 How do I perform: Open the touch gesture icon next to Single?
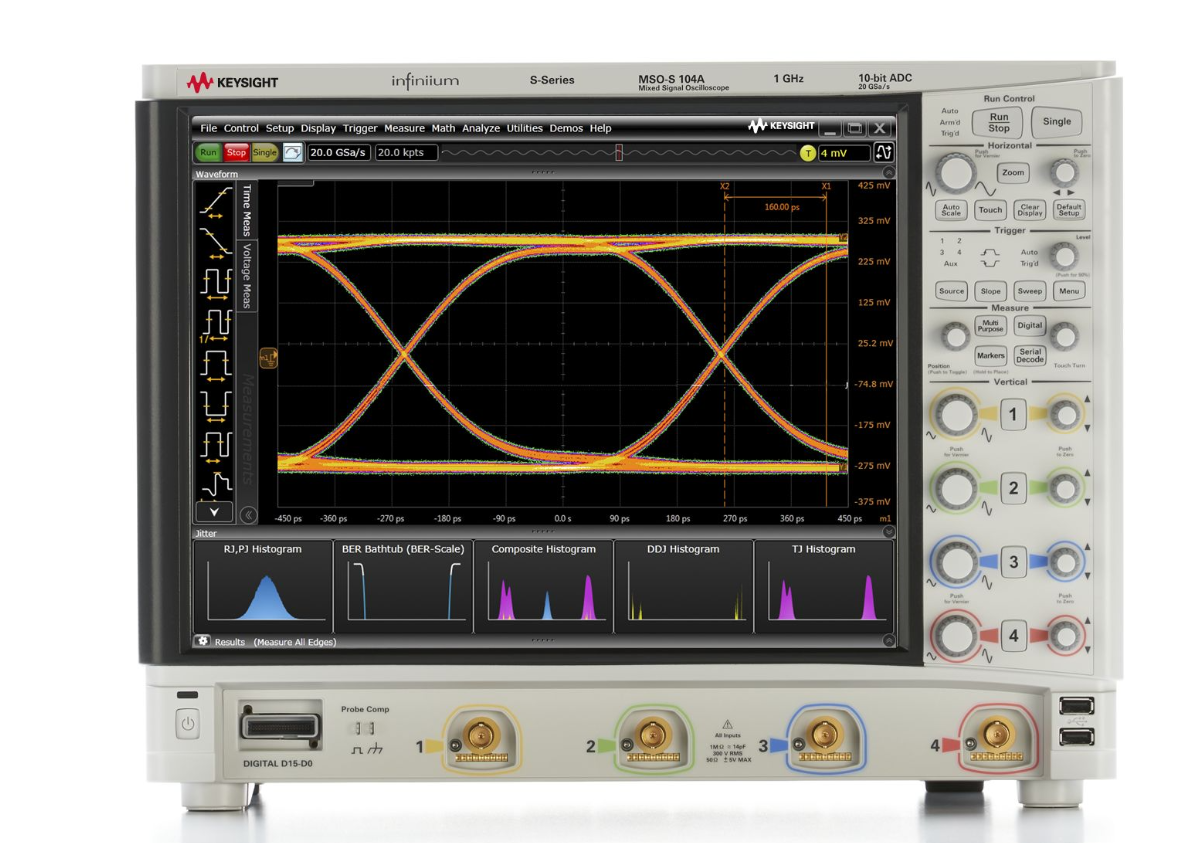(x=291, y=152)
